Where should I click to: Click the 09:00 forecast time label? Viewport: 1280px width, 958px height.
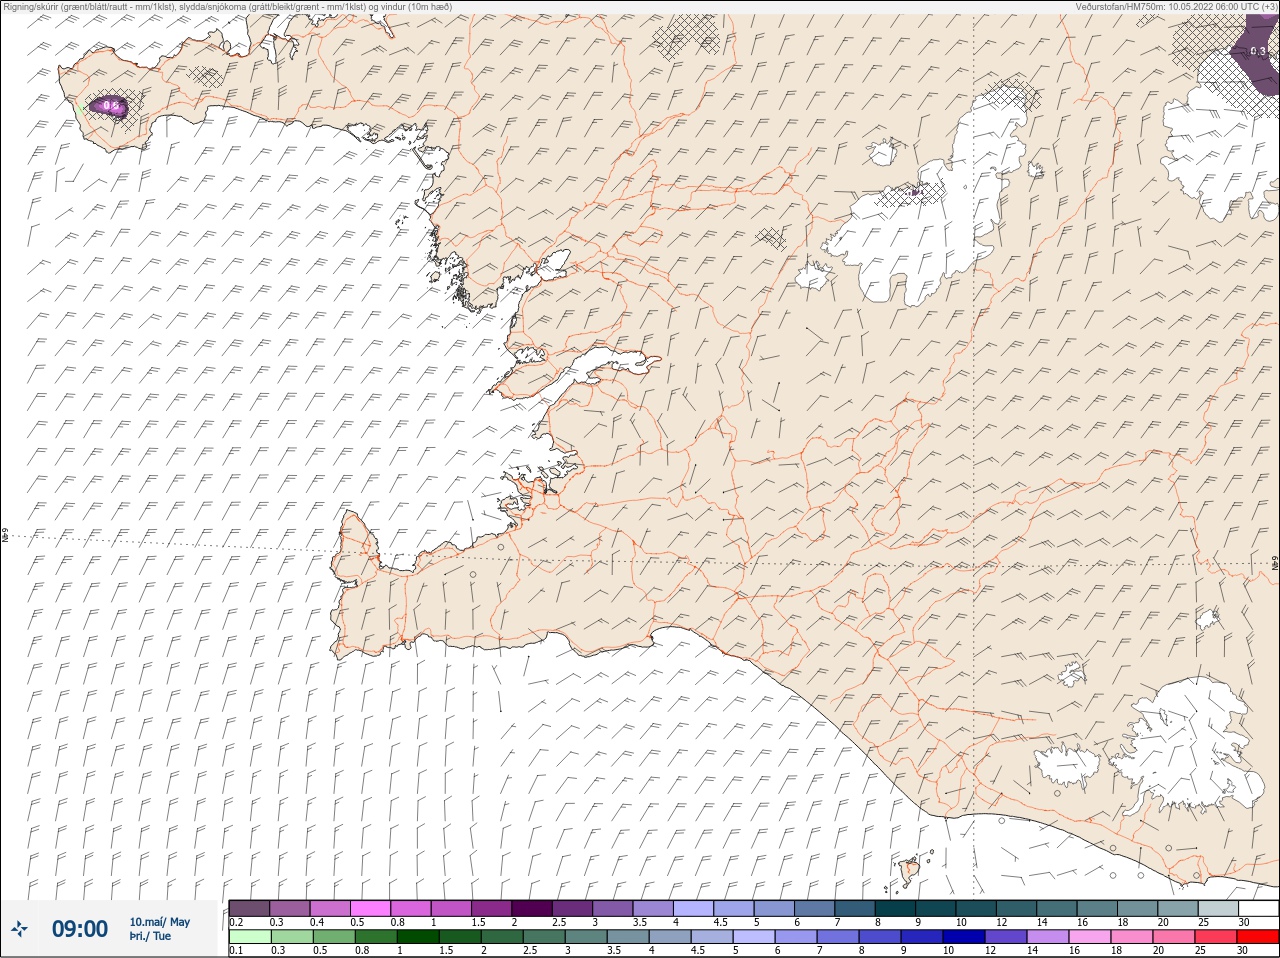79,929
